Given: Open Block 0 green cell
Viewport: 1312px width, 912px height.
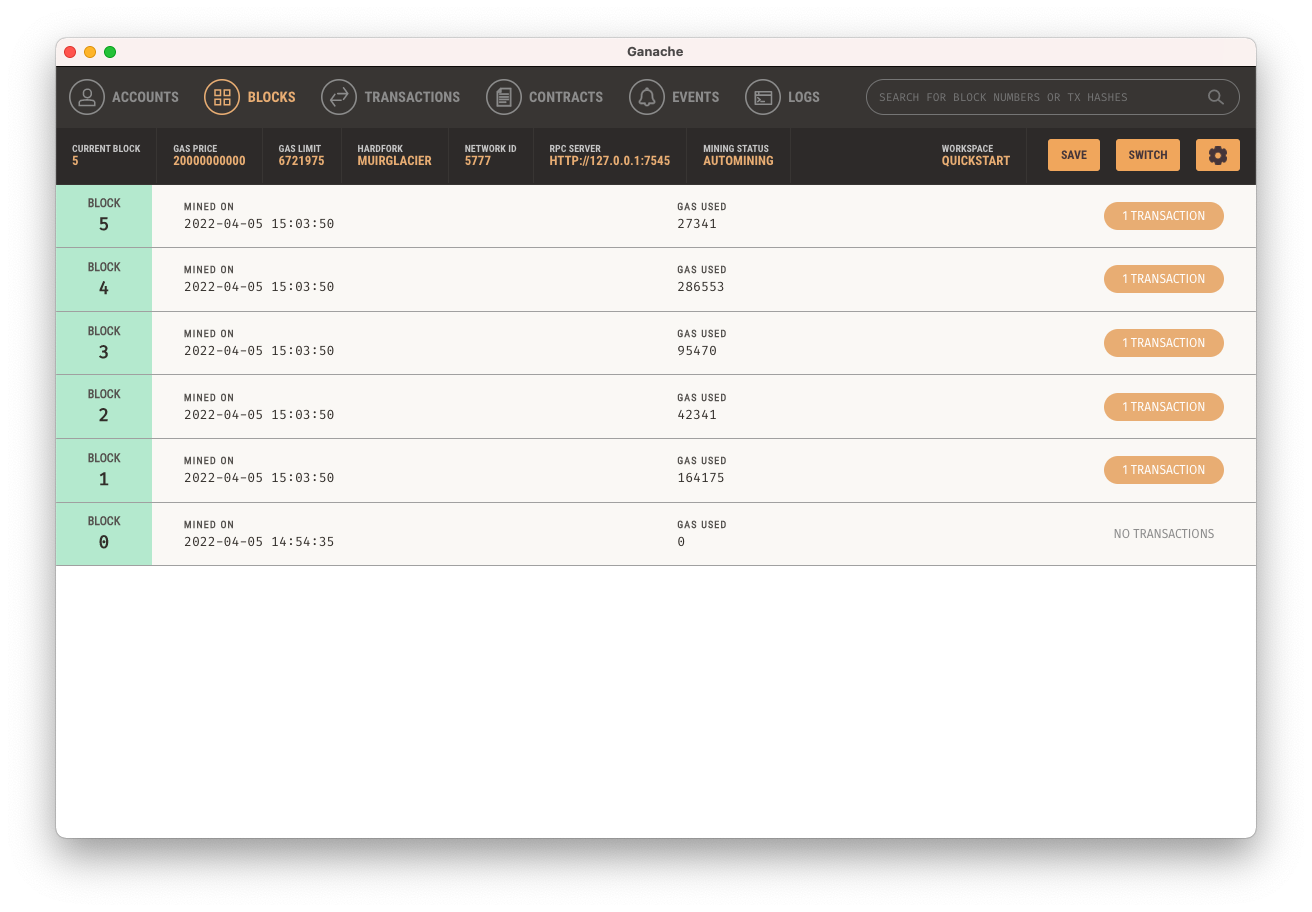Looking at the screenshot, I should (104, 534).
